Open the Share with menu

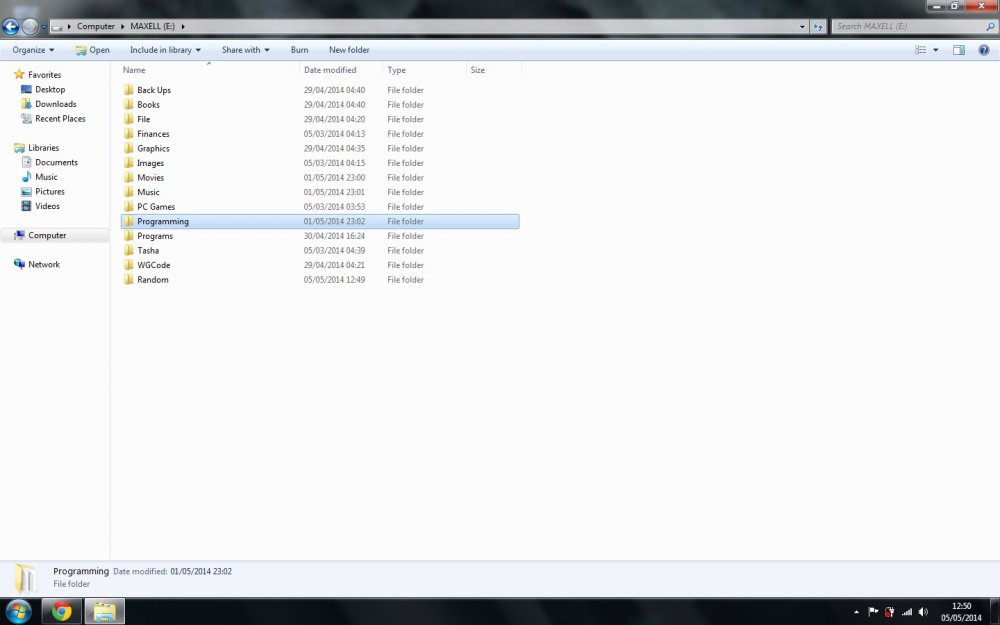(245, 50)
